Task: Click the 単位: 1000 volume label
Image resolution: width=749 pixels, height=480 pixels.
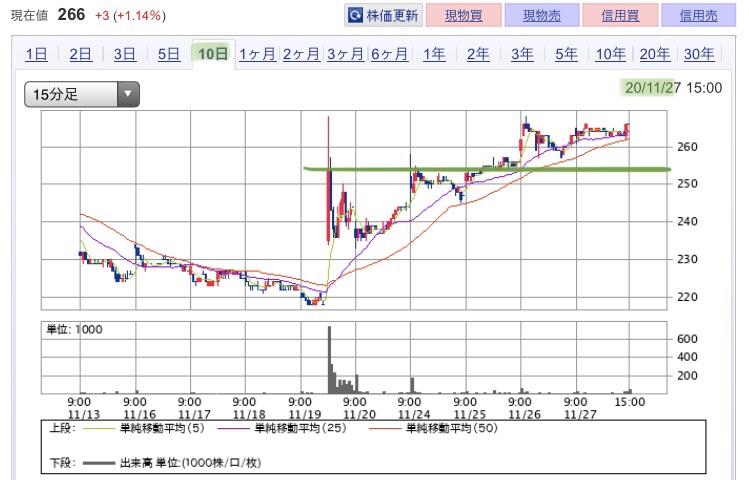Action: (74, 329)
